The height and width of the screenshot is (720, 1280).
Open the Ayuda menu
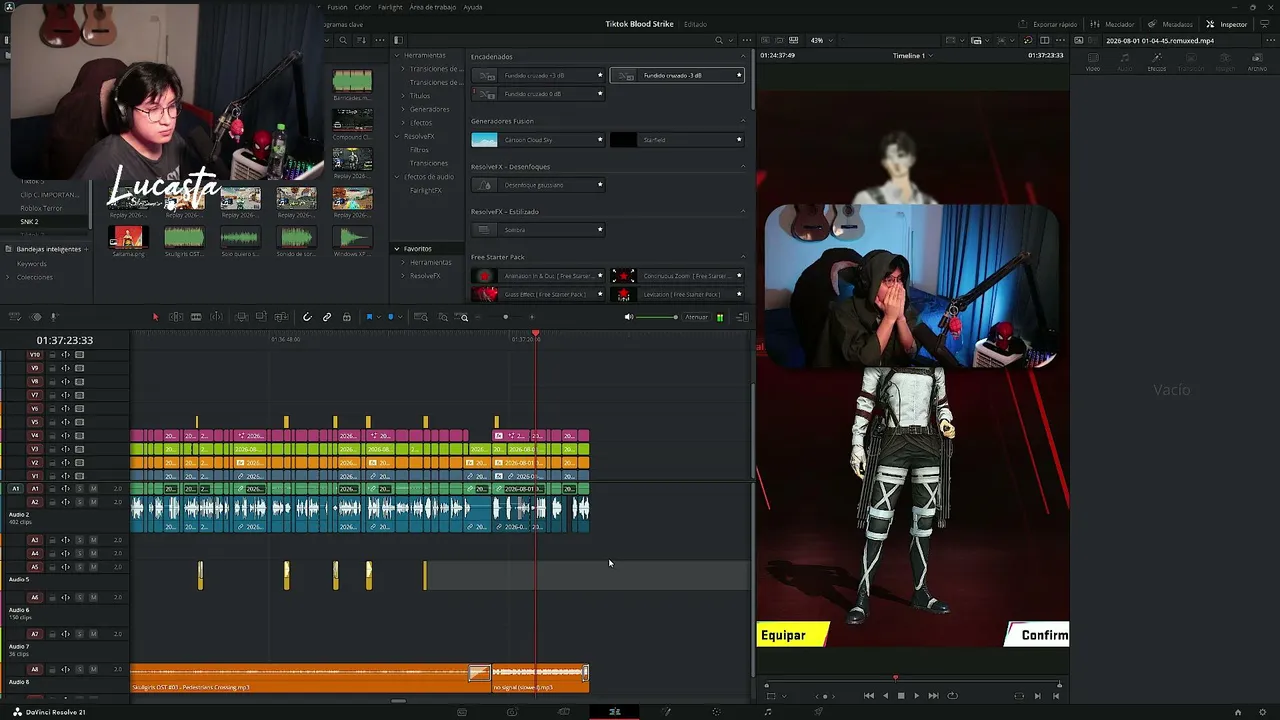click(472, 7)
